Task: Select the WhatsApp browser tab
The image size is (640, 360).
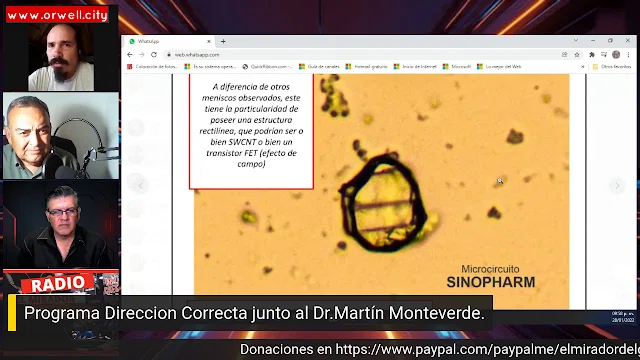Action: click(169, 41)
